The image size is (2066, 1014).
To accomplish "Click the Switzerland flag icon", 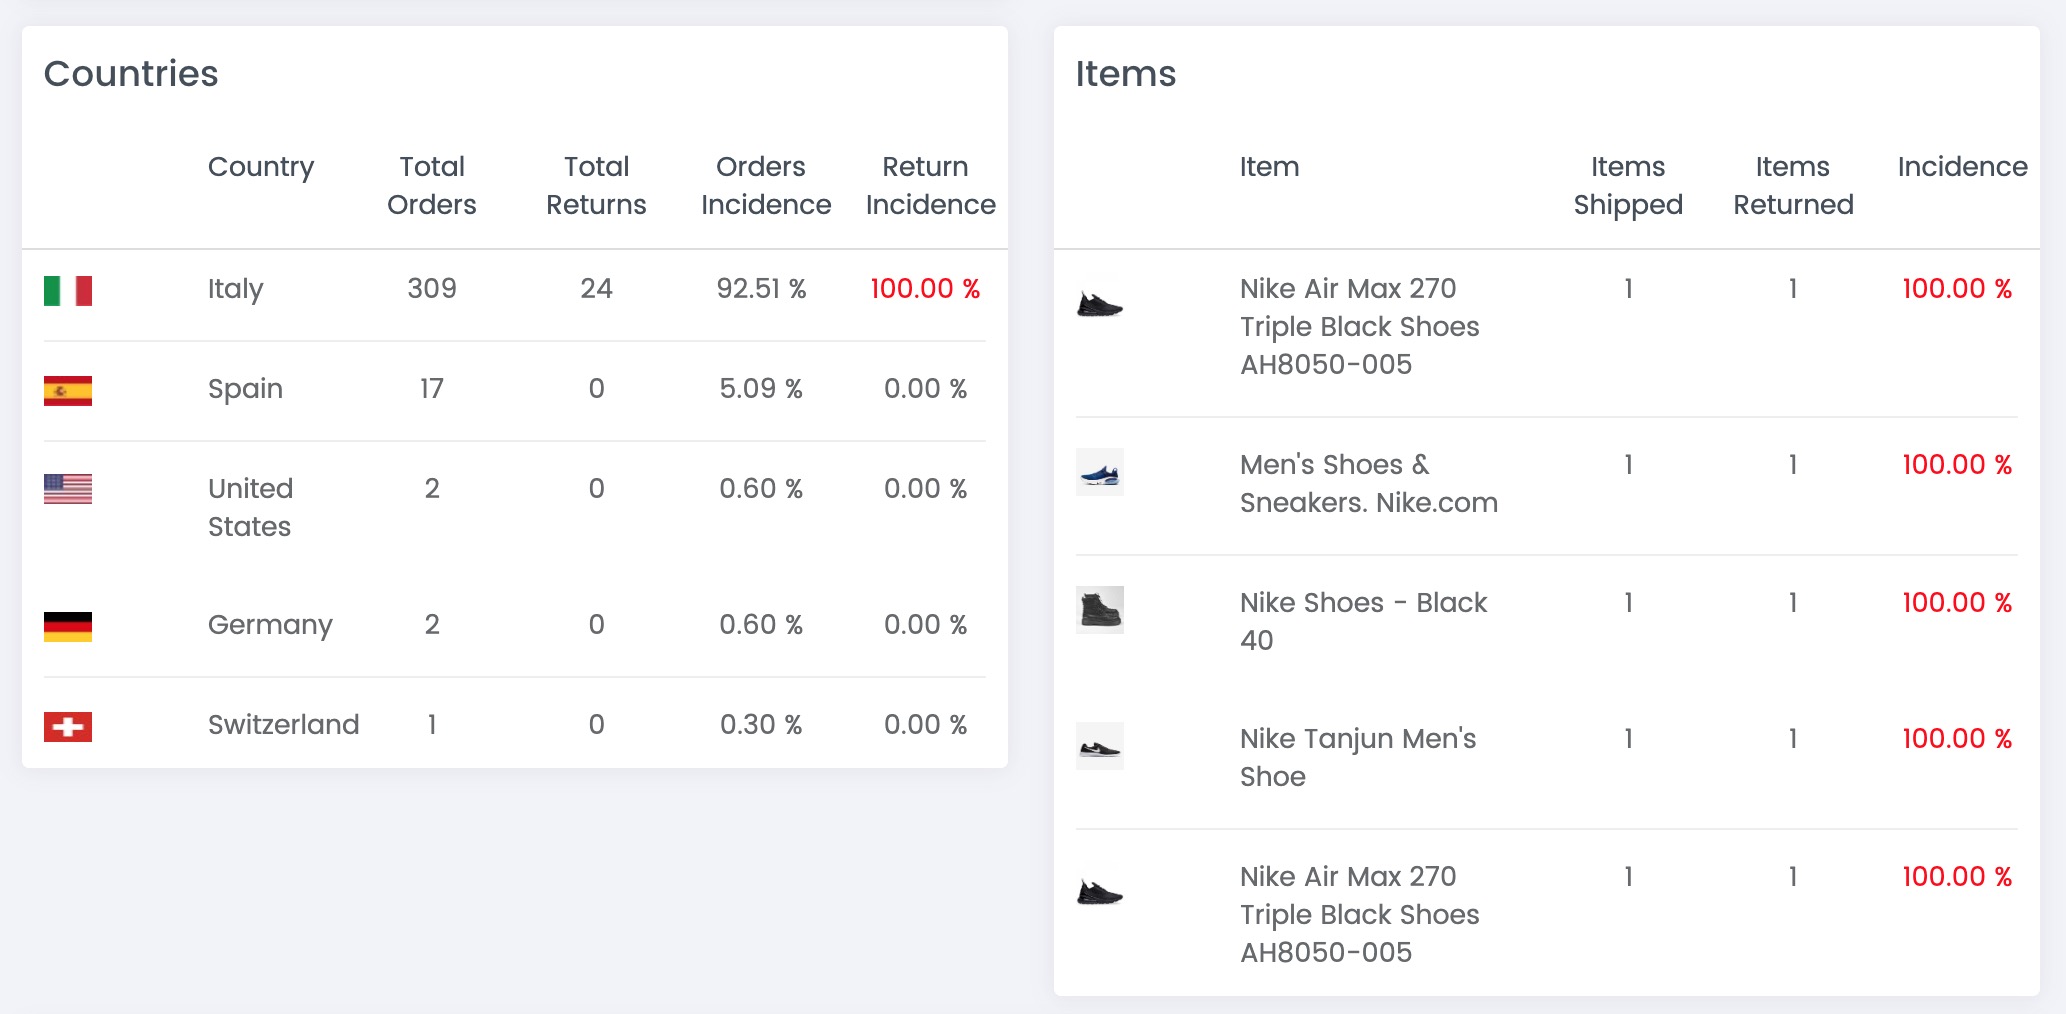I will click(x=68, y=727).
